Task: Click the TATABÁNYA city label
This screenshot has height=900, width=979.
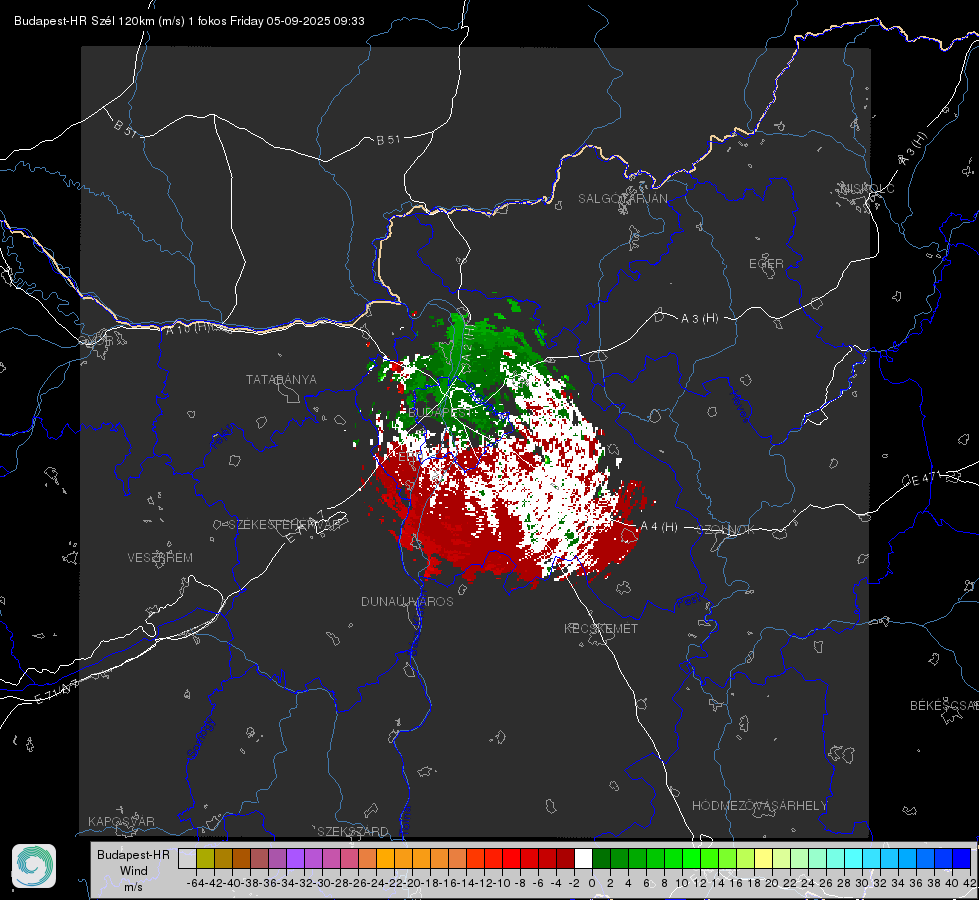Action: click(x=281, y=380)
